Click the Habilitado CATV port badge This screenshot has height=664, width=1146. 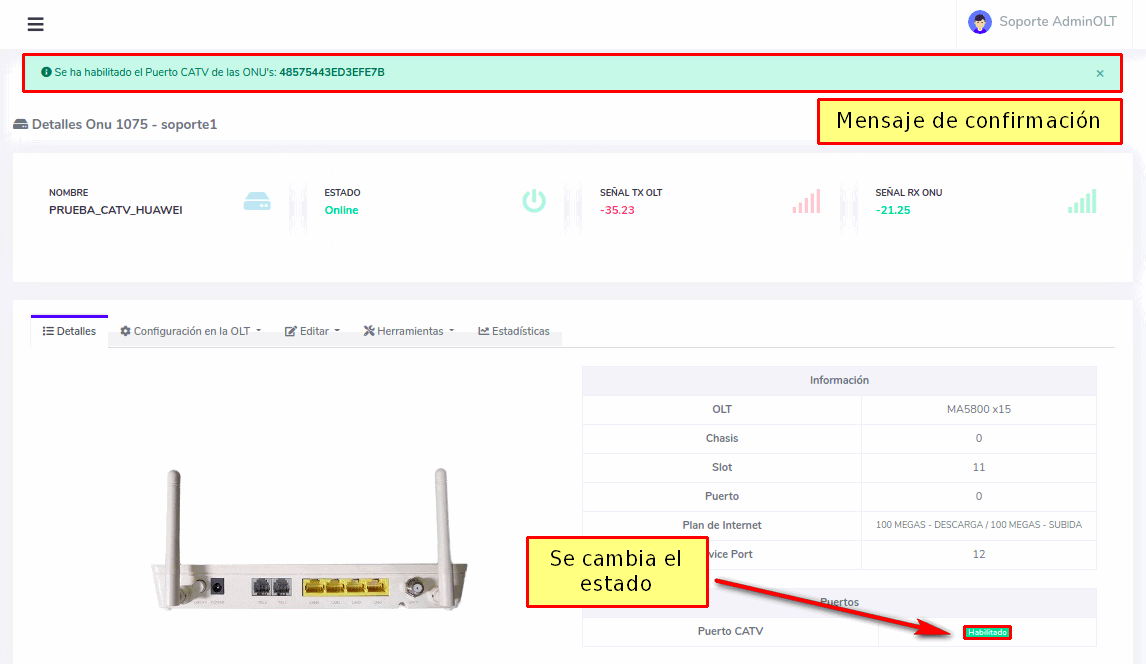tap(987, 632)
